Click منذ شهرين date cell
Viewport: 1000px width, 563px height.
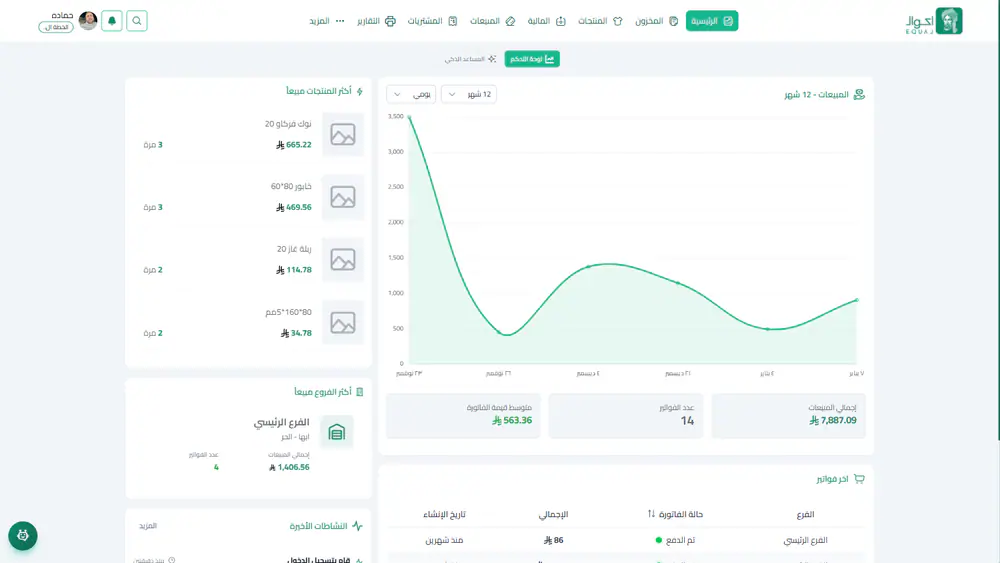click(445, 540)
